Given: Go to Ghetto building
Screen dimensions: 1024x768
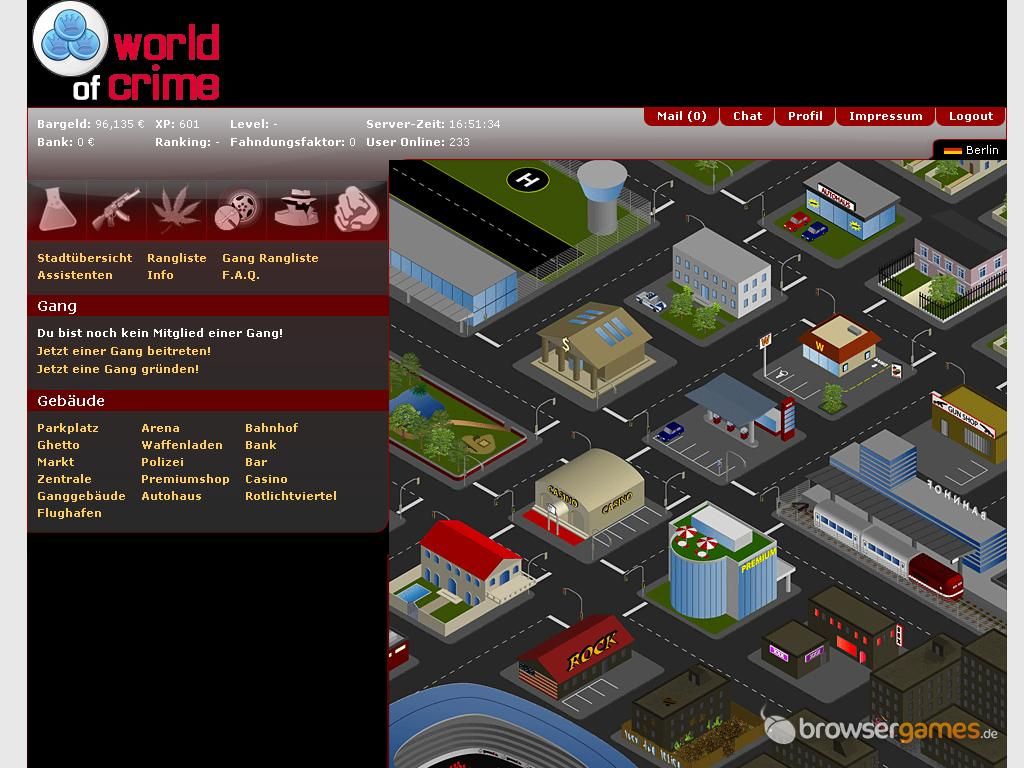Looking at the screenshot, I should click(x=58, y=445).
